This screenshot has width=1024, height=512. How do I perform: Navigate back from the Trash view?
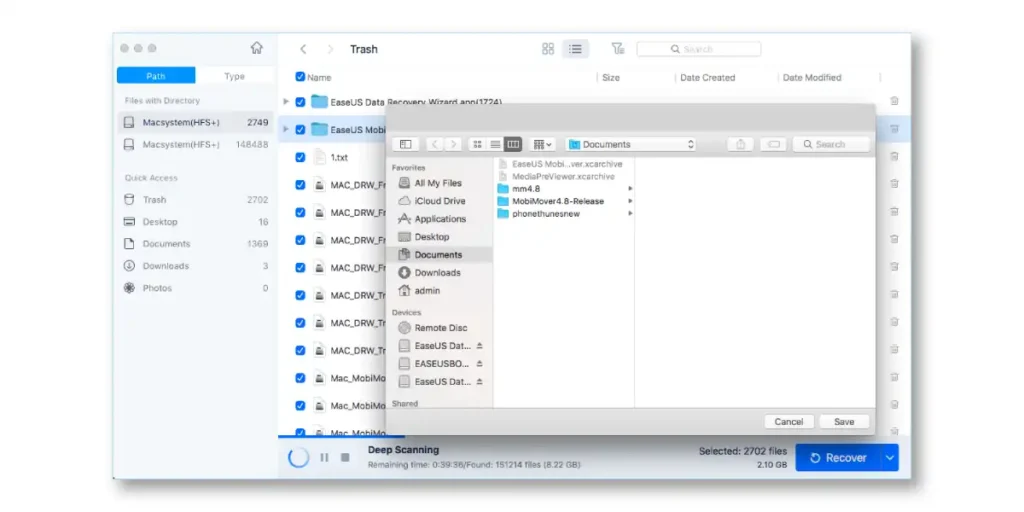click(303, 49)
